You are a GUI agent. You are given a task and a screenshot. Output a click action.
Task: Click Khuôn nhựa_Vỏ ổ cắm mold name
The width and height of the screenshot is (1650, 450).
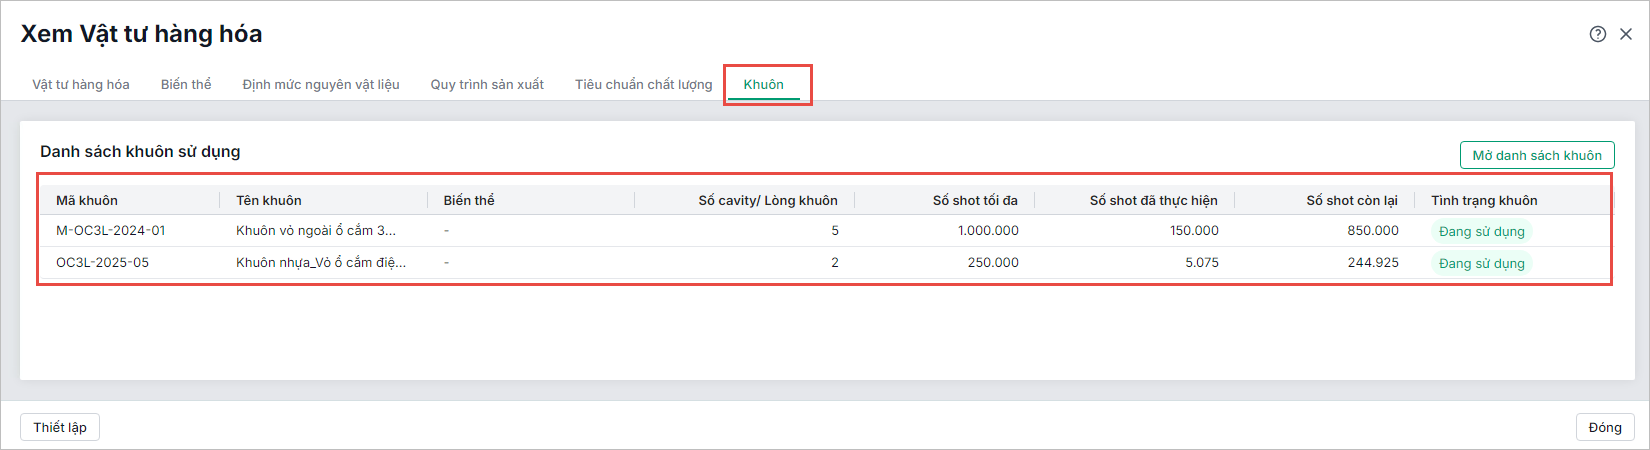coord(321,263)
